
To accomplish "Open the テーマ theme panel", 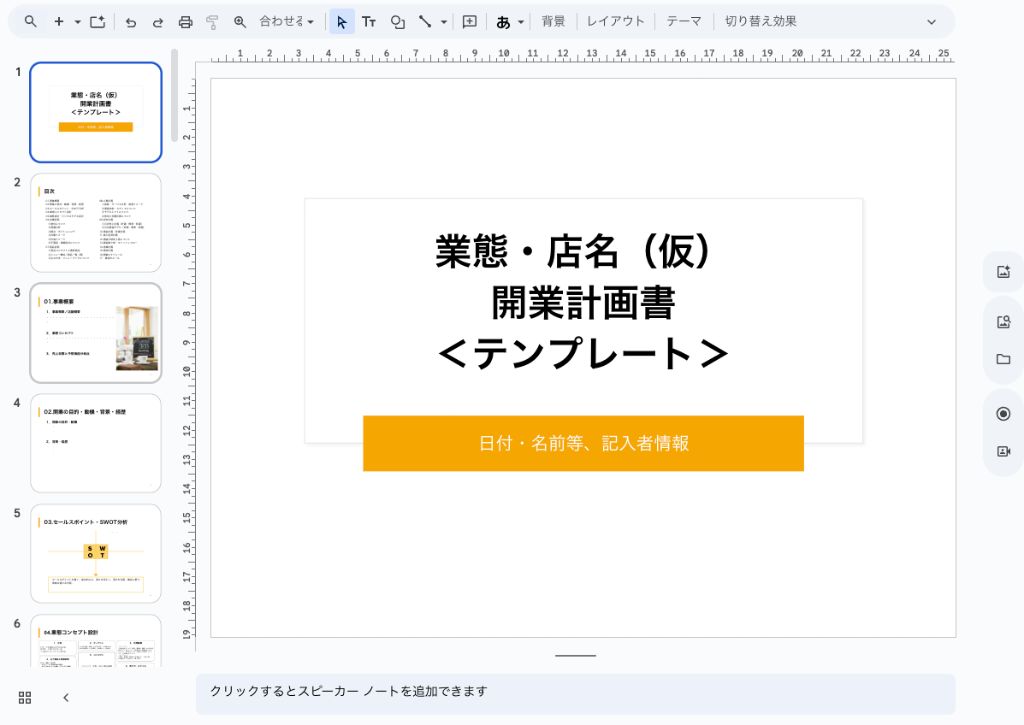I will (684, 21).
